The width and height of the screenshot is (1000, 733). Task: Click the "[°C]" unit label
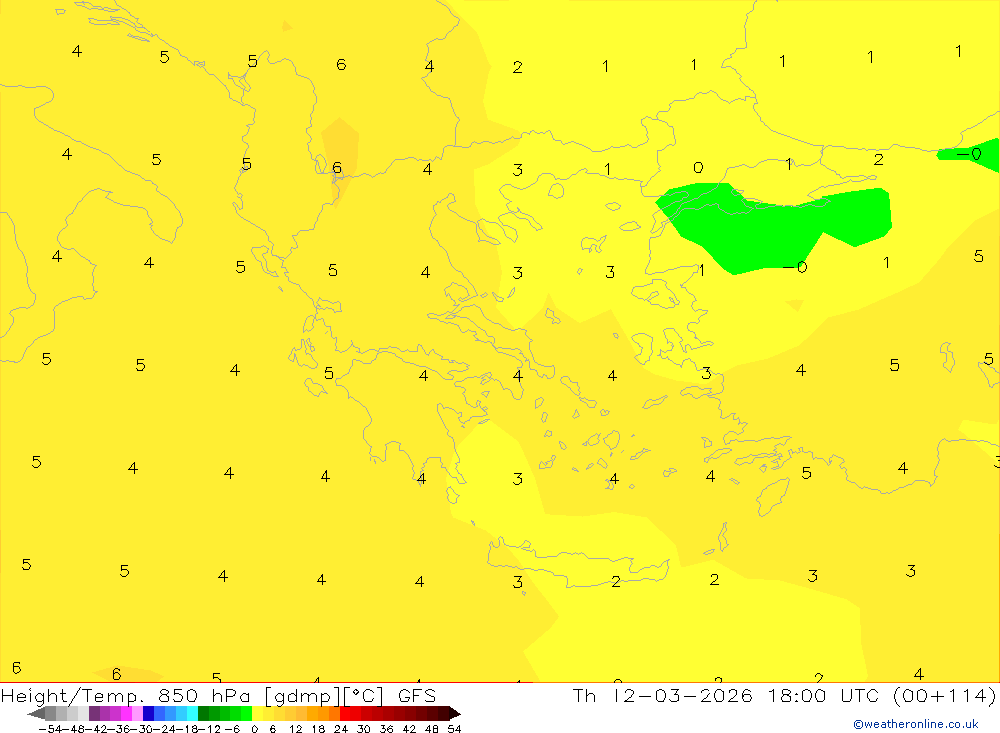pyautogui.click(x=364, y=696)
